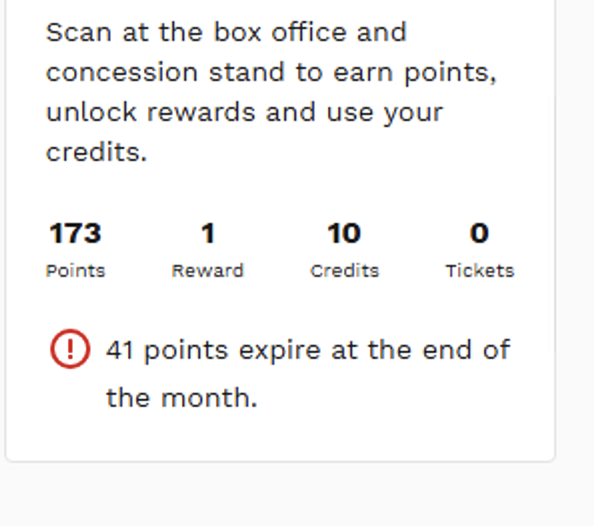Select the 1 reward count

click(x=208, y=233)
